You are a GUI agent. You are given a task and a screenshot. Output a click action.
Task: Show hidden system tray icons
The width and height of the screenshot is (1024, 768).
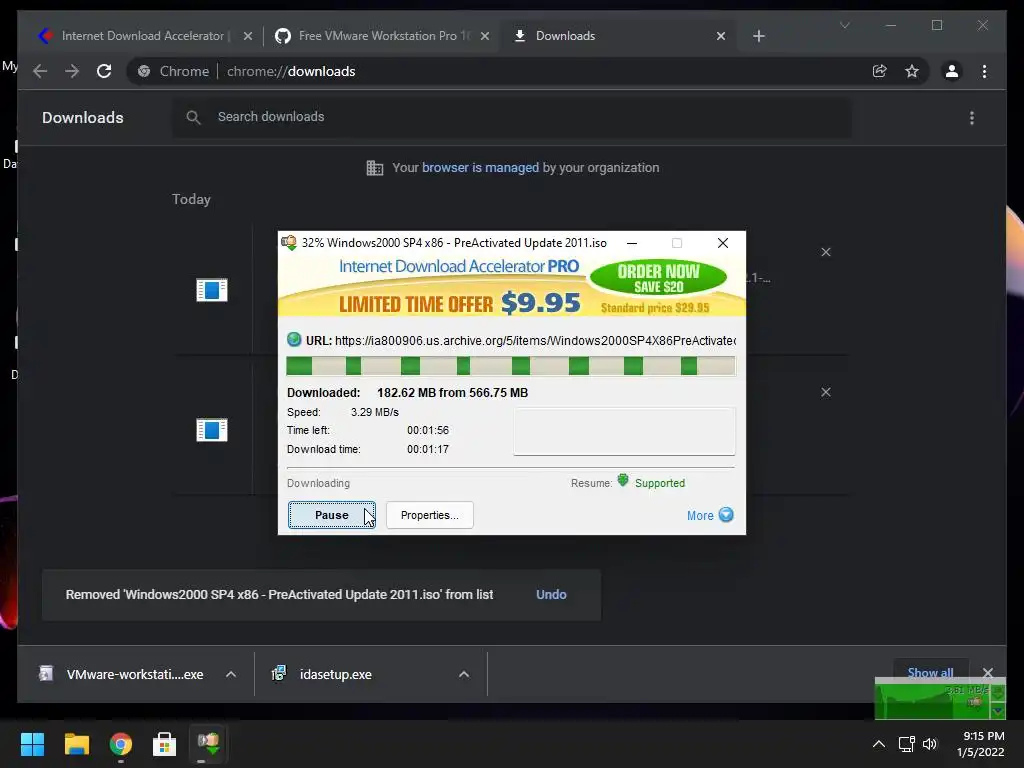click(x=879, y=744)
